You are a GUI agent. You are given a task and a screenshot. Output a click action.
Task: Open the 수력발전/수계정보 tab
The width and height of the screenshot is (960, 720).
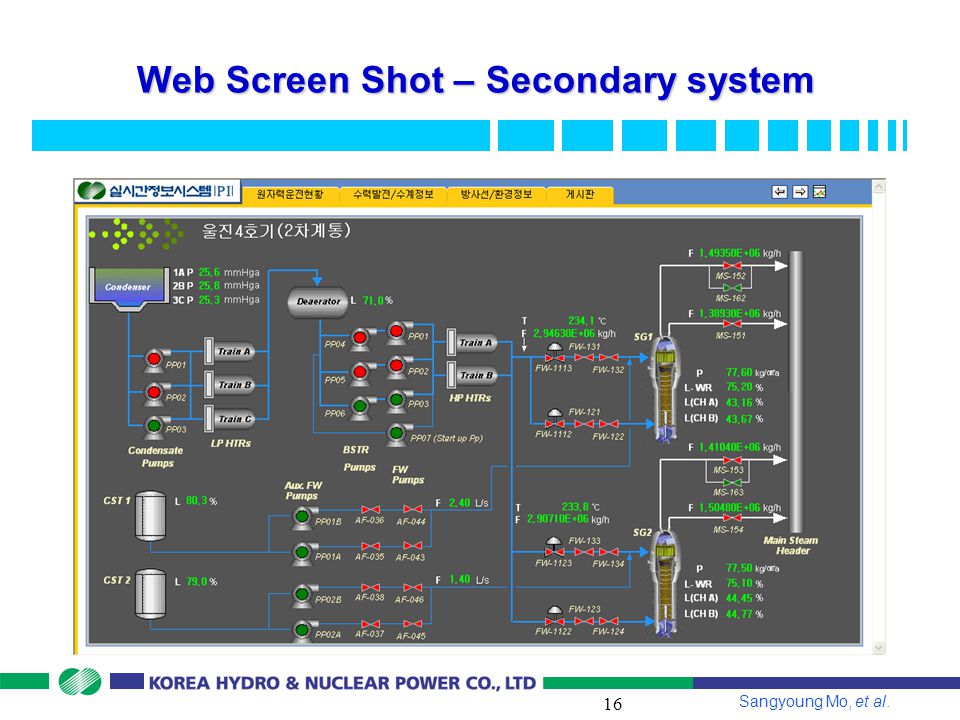[x=393, y=194]
